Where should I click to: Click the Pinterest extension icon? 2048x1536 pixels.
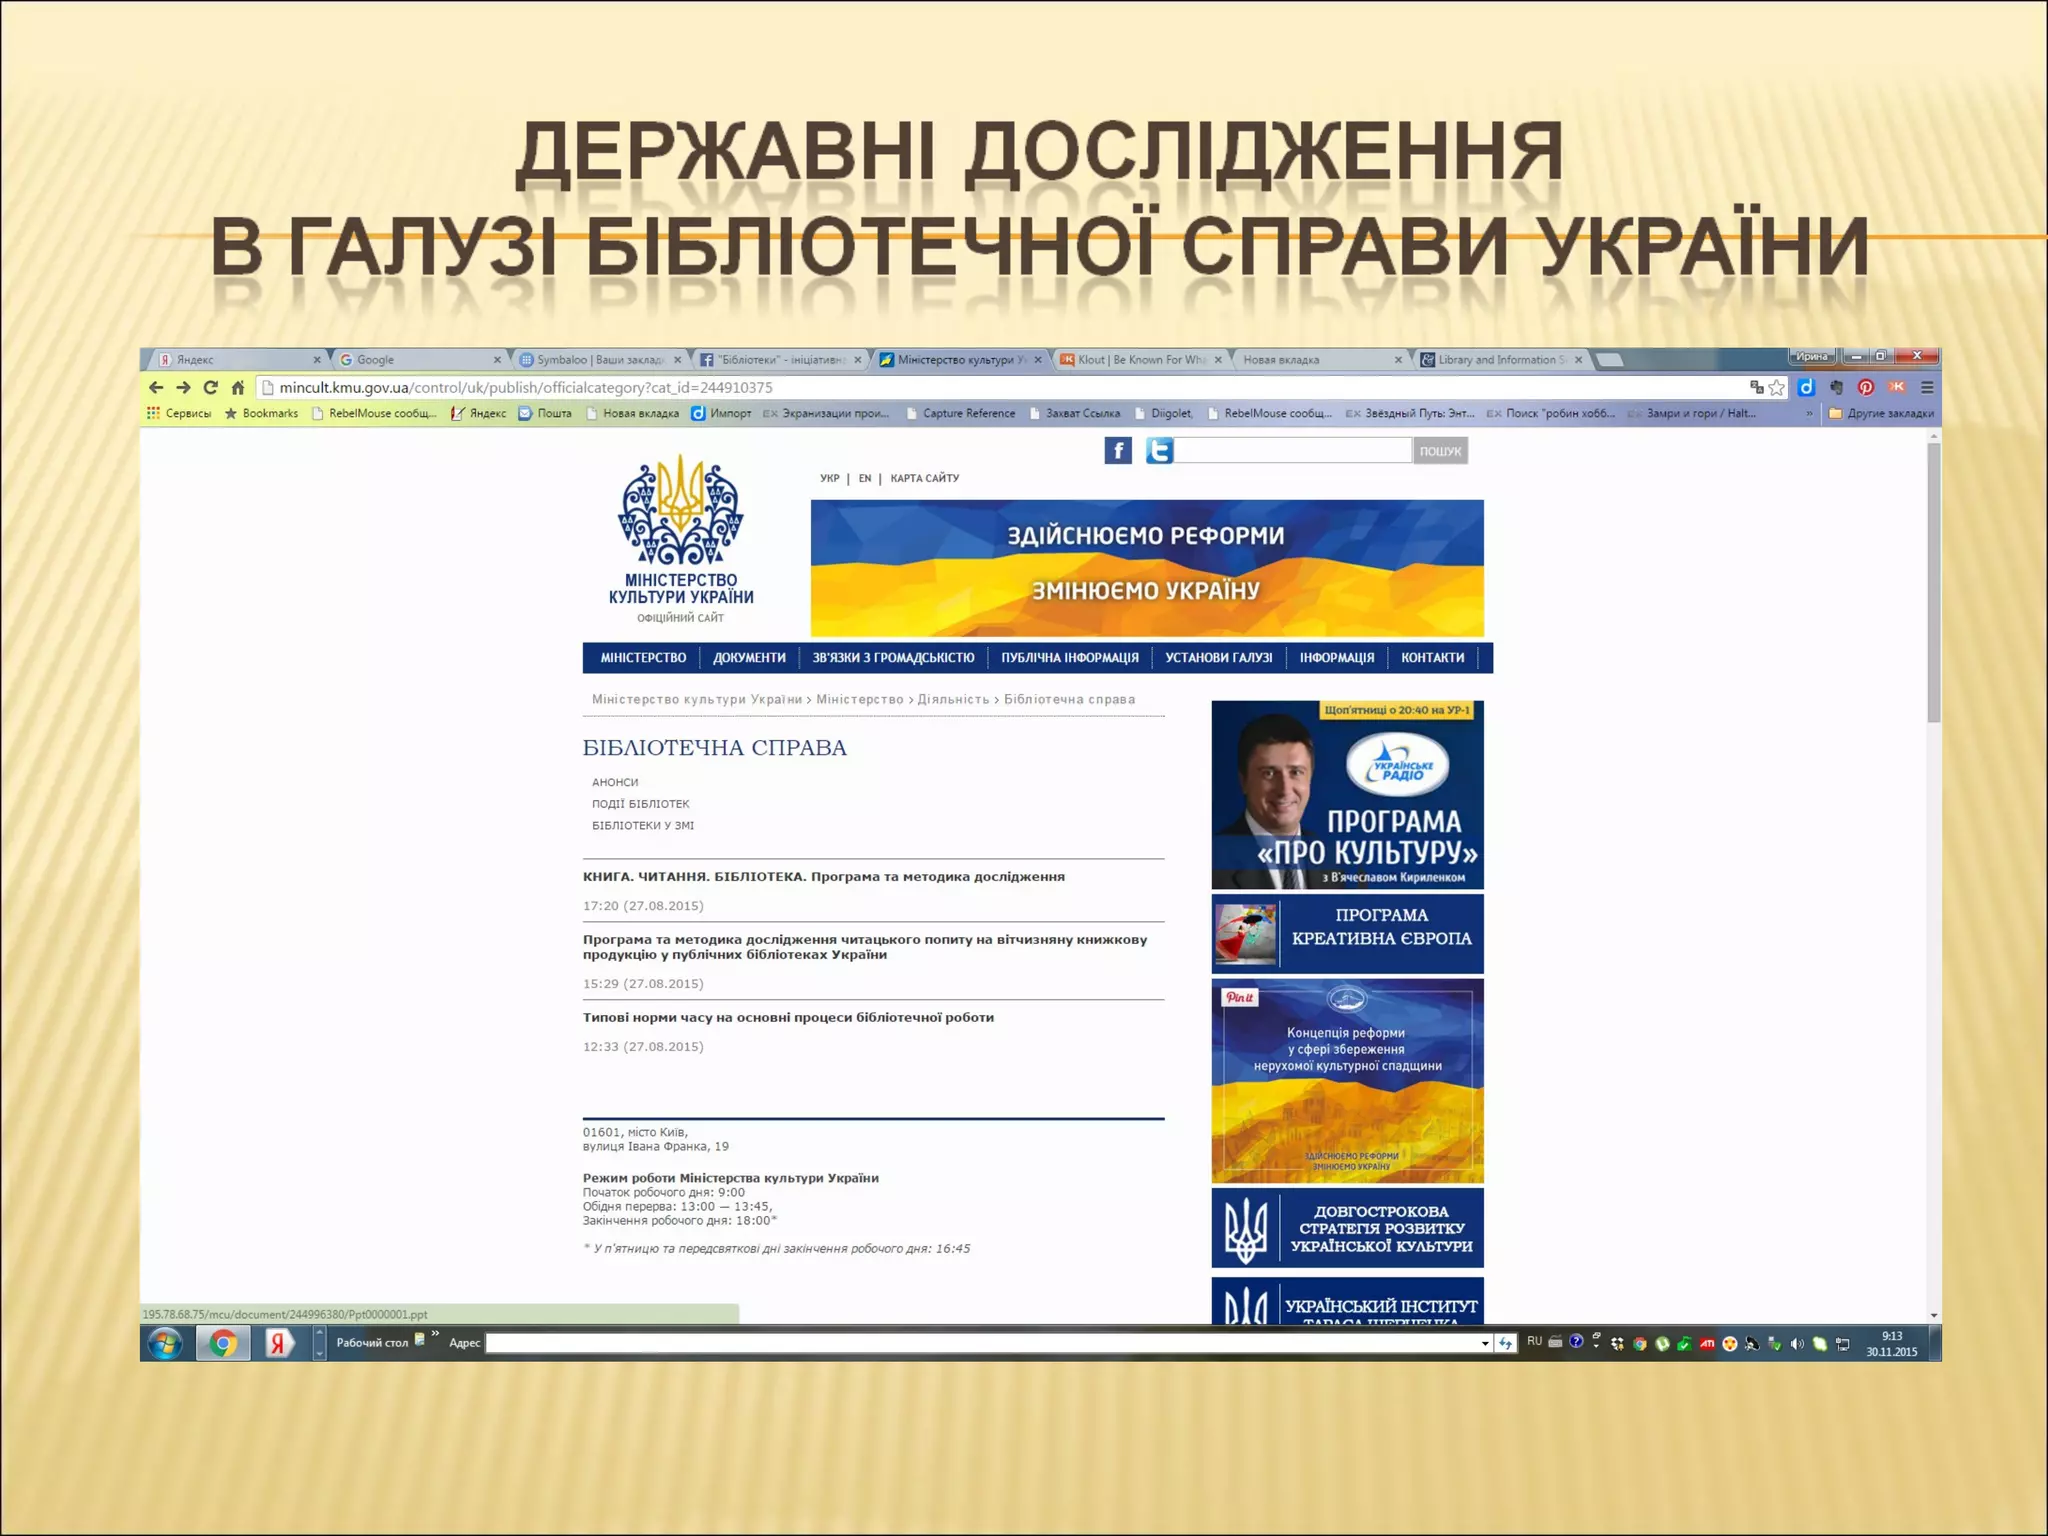tap(1866, 388)
